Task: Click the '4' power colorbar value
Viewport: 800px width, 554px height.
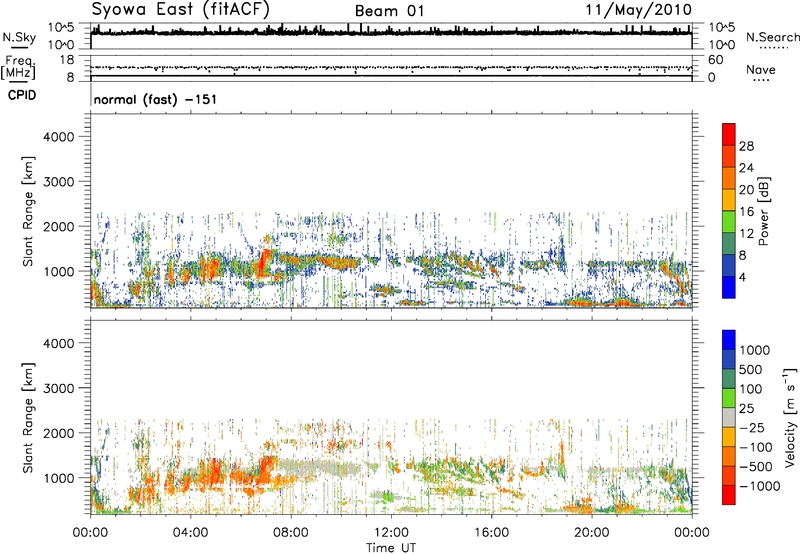Action: (742, 277)
